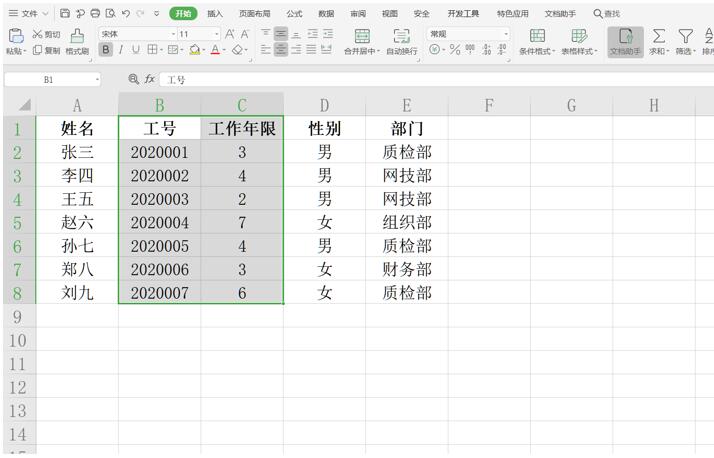The image size is (714, 458).
Task: Apply the red font color A
Action: click(x=215, y=49)
